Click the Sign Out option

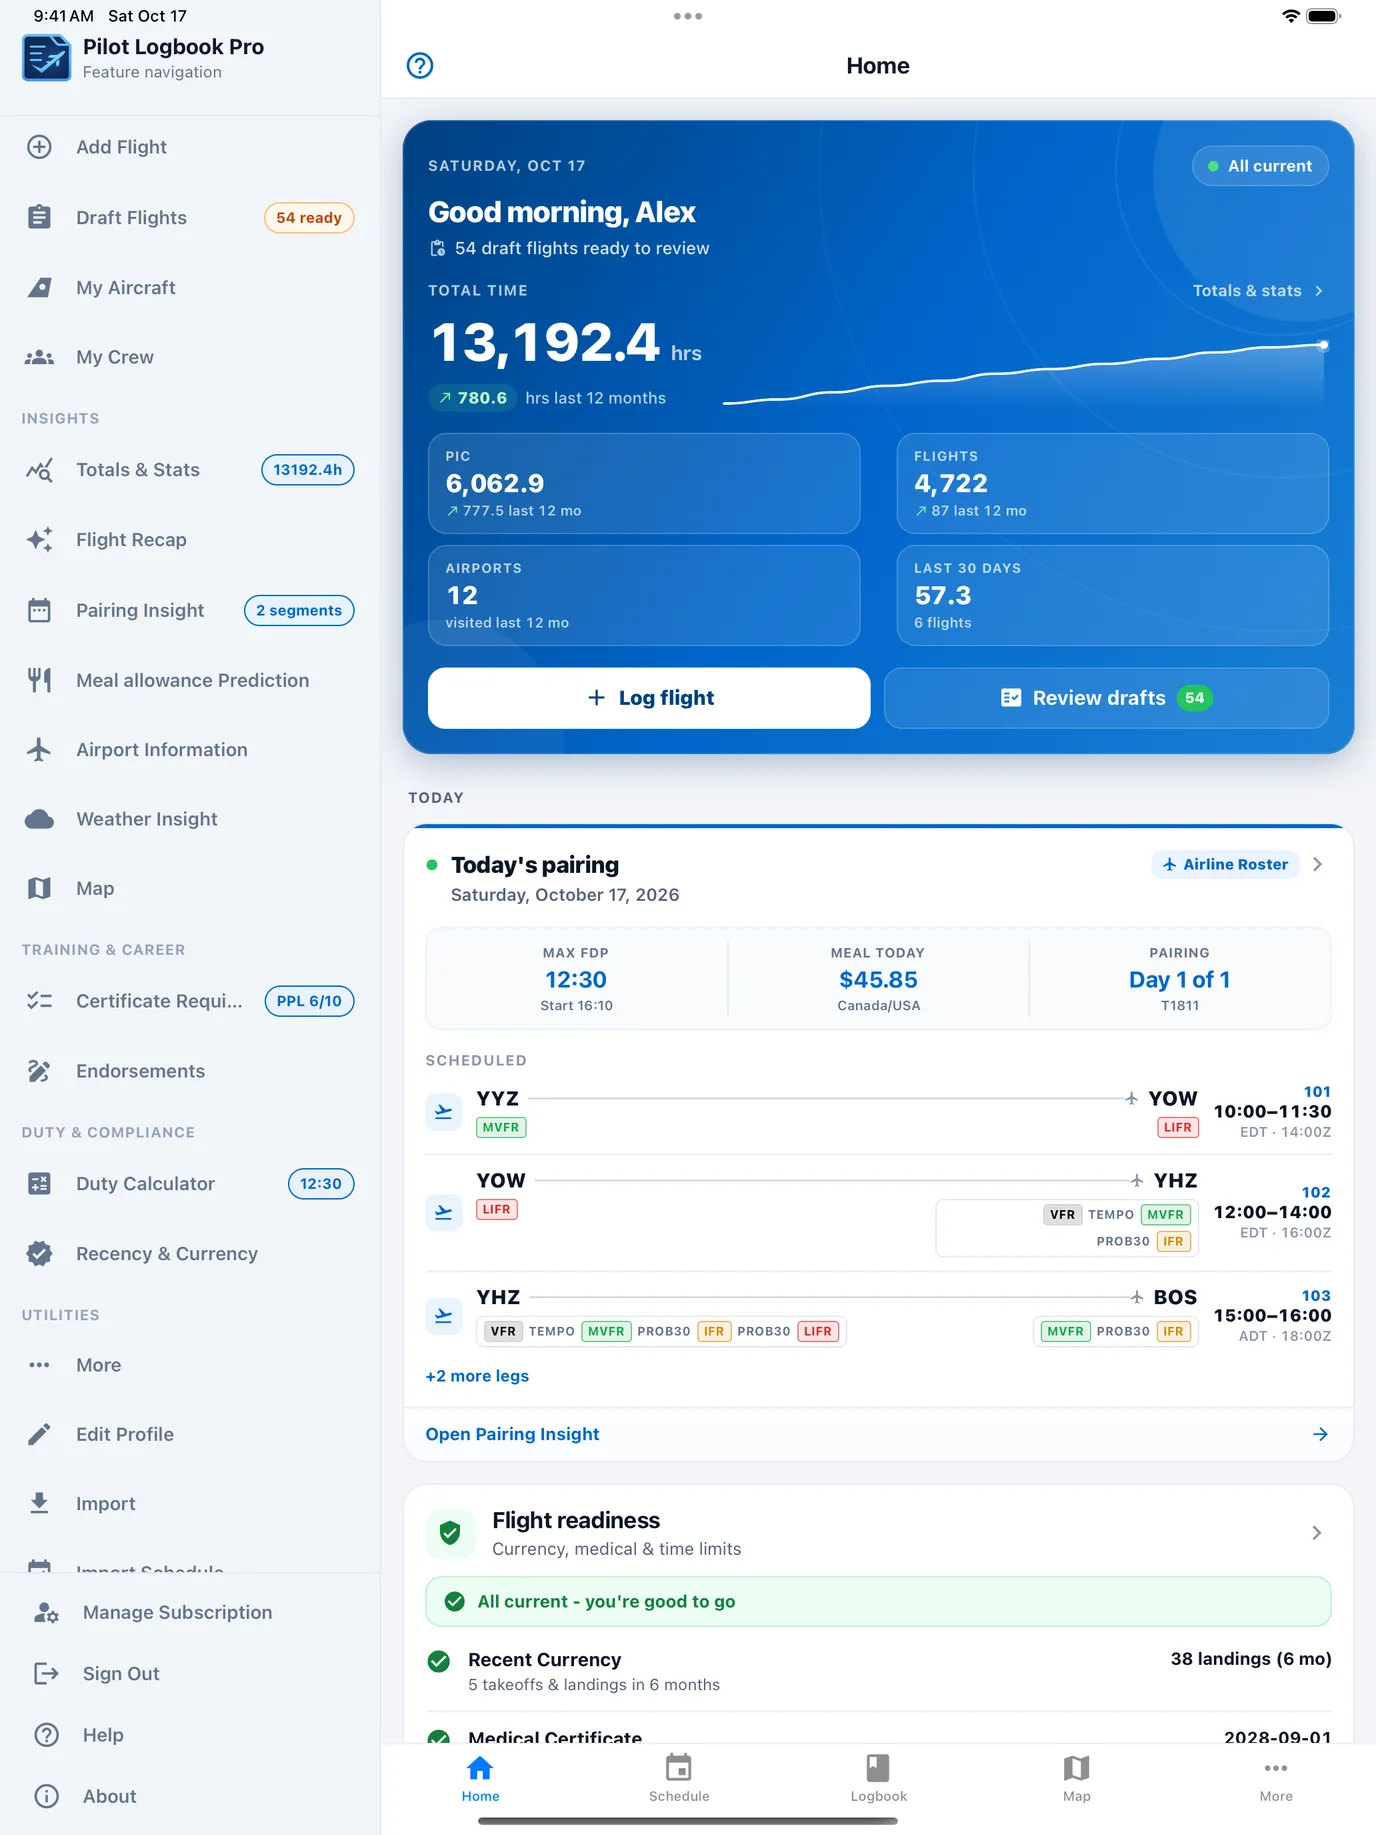point(190,1674)
